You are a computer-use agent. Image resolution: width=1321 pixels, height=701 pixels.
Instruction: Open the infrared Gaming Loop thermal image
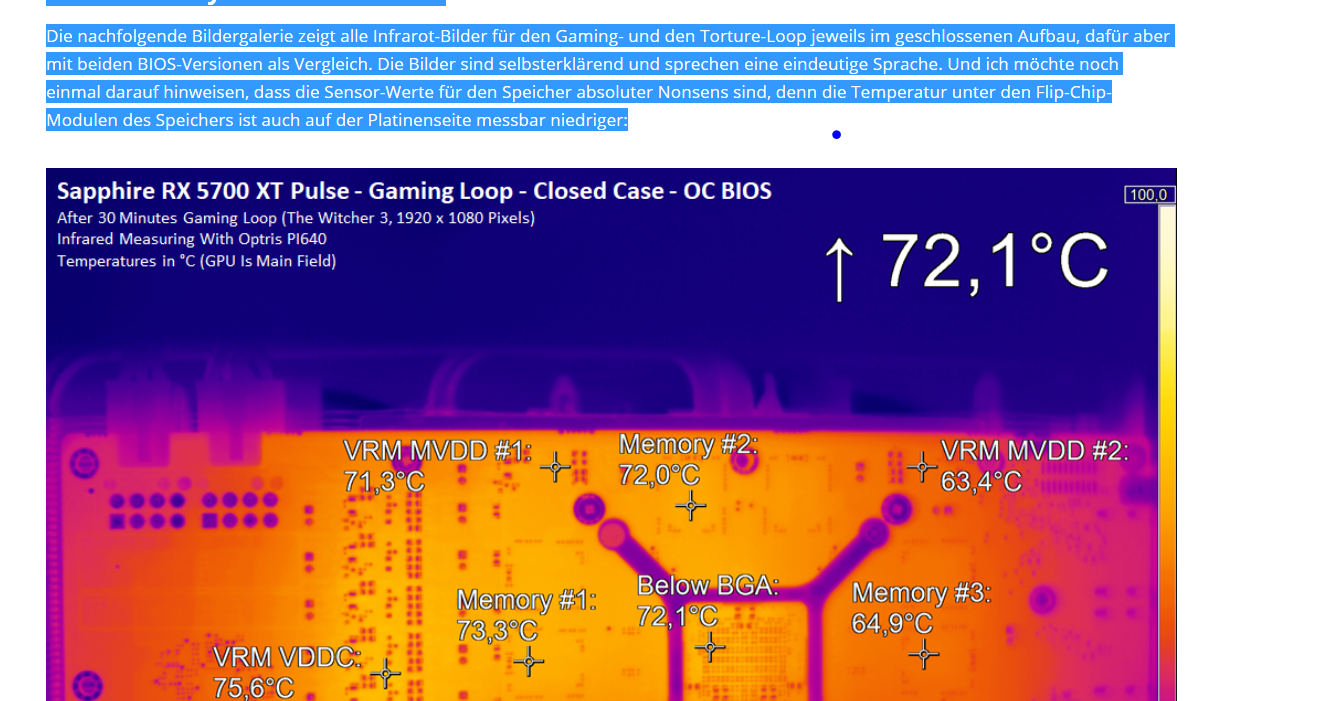(x=611, y=434)
